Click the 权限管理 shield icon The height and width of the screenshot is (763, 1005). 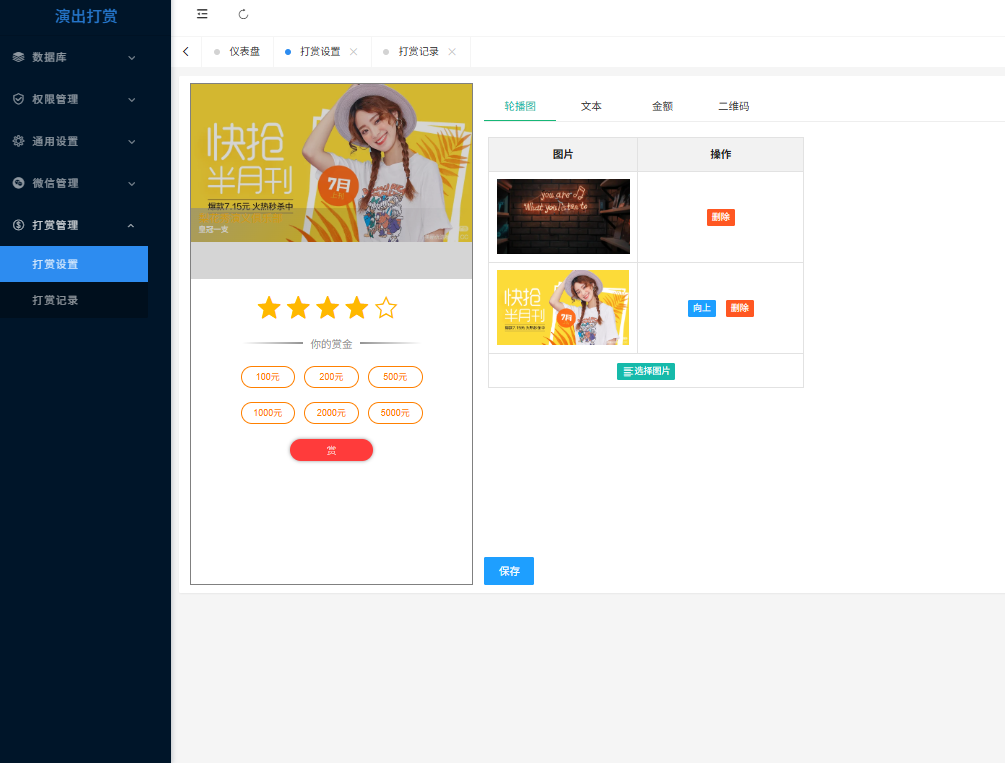(19, 99)
